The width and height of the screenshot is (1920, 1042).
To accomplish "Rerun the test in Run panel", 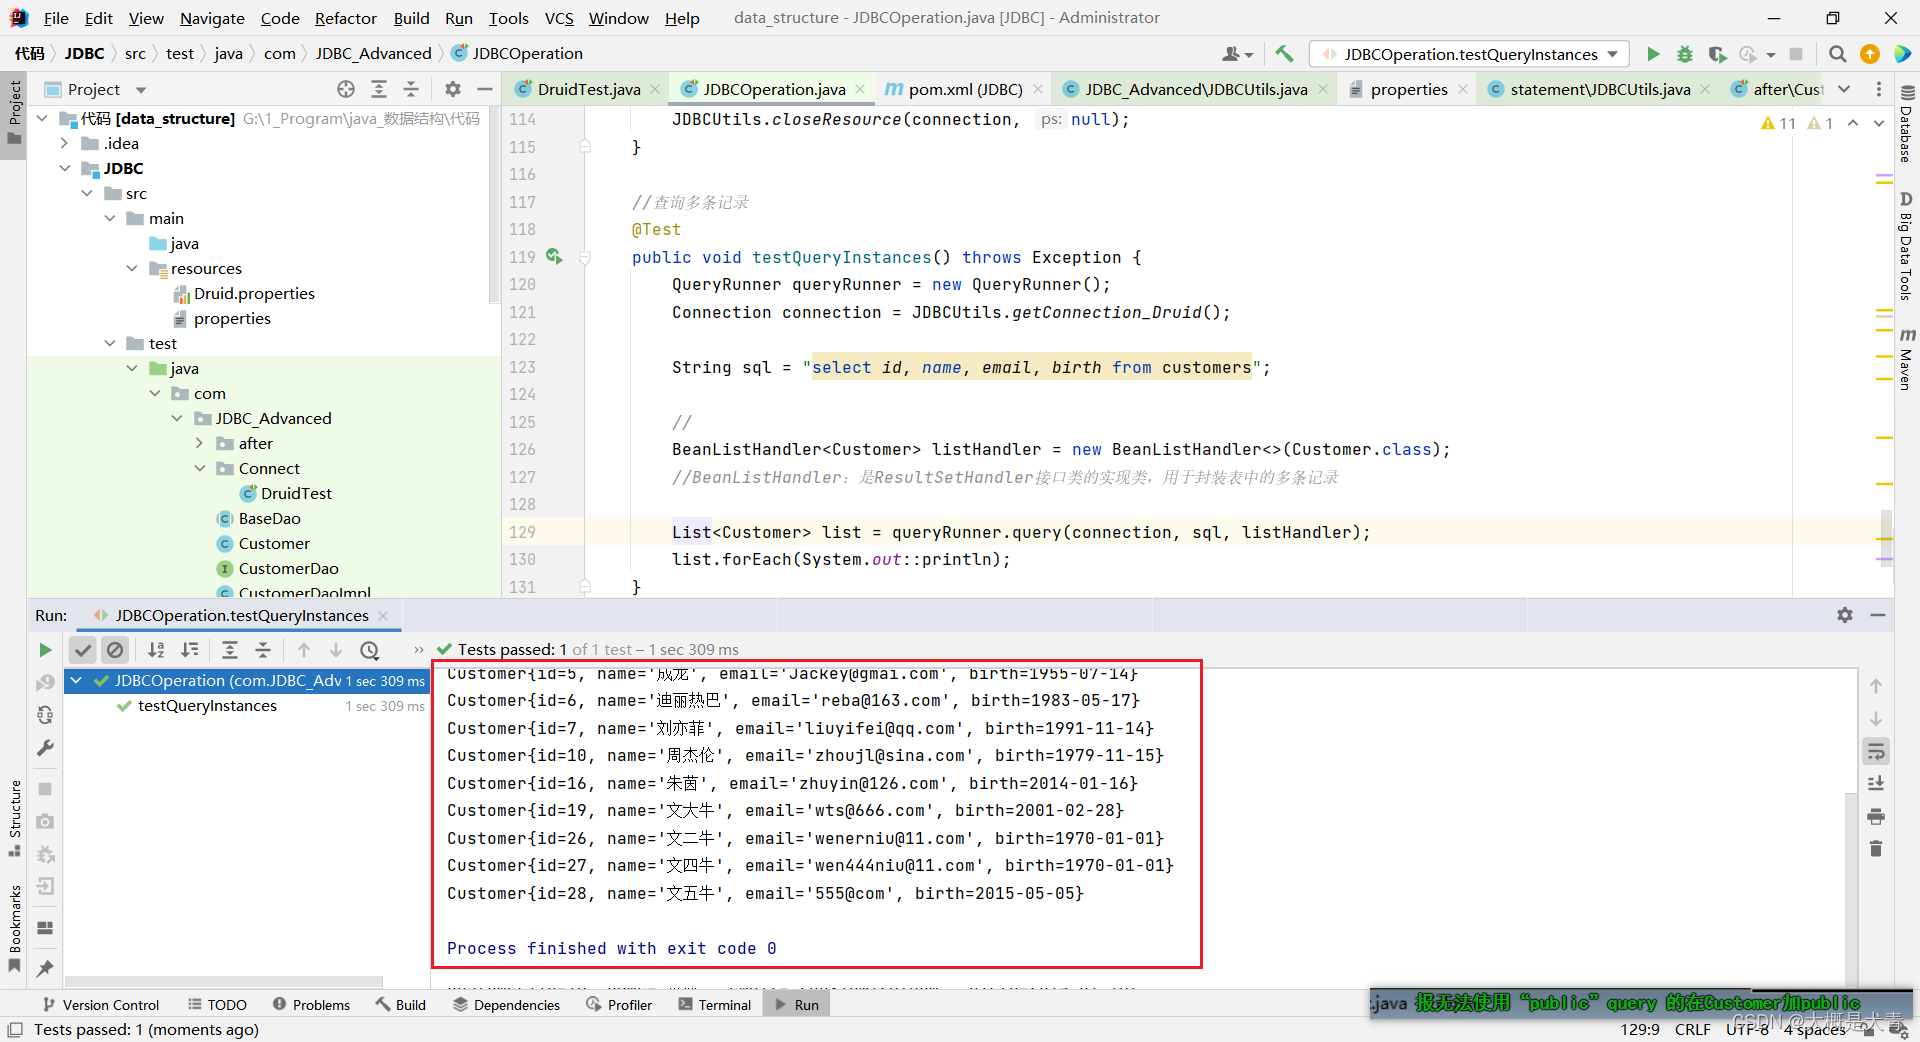I will pos(45,650).
